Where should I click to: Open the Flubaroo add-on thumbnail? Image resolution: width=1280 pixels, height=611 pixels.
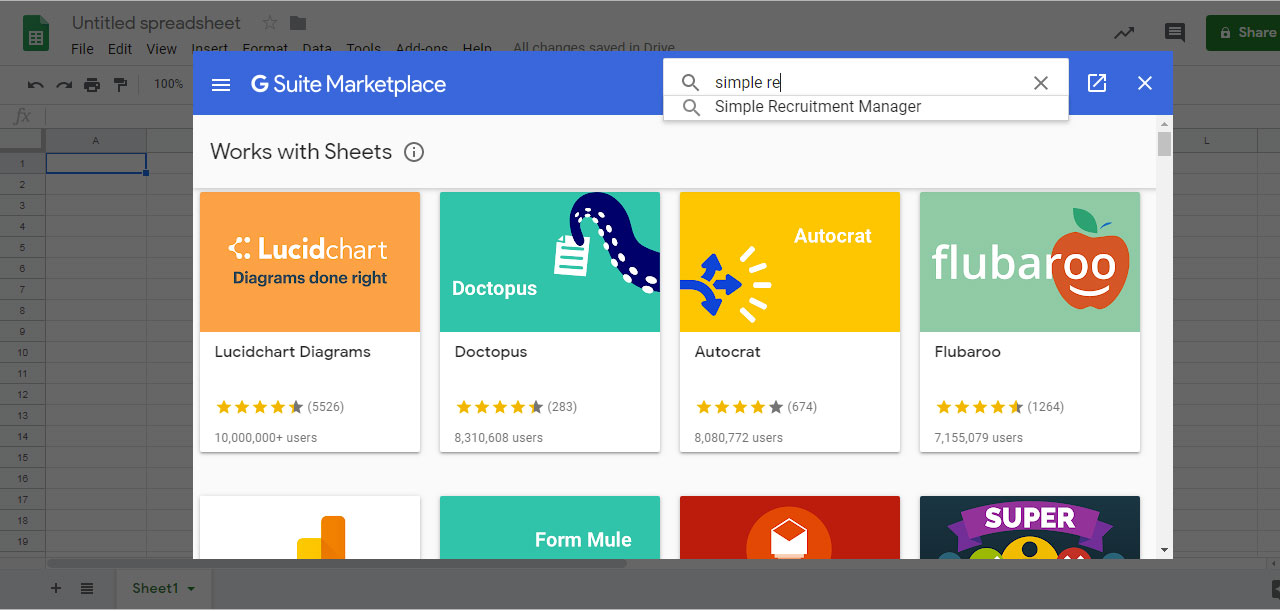pyautogui.click(x=1030, y=262)
